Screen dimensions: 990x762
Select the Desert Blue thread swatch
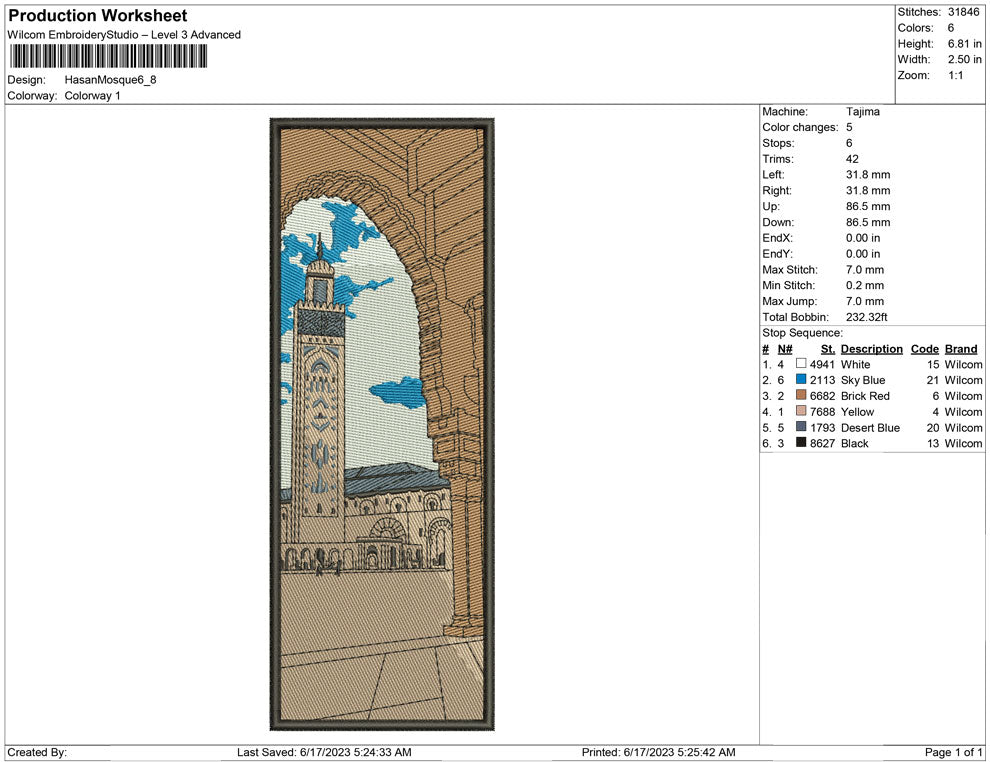point(801,428)
